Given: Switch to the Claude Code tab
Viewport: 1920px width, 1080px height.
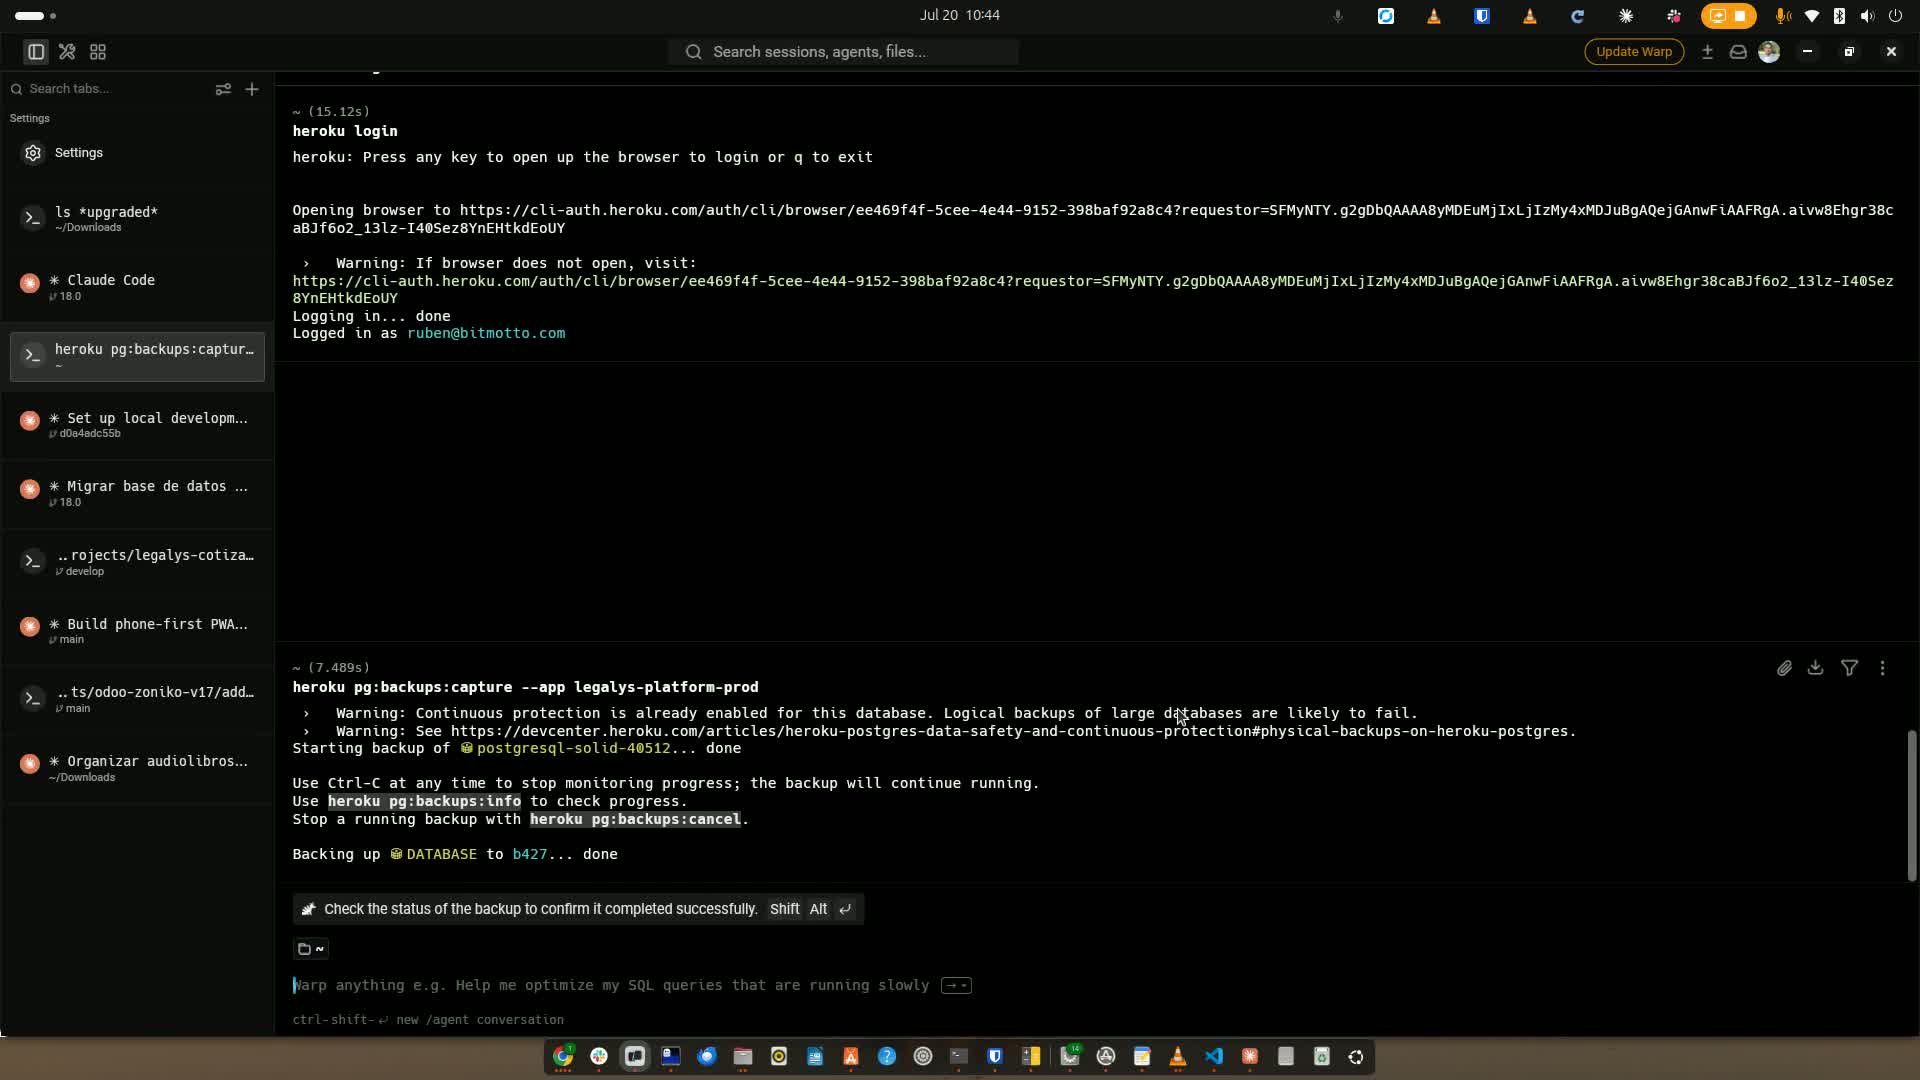Looking at the screenshot, I should (x=137, y=287).
